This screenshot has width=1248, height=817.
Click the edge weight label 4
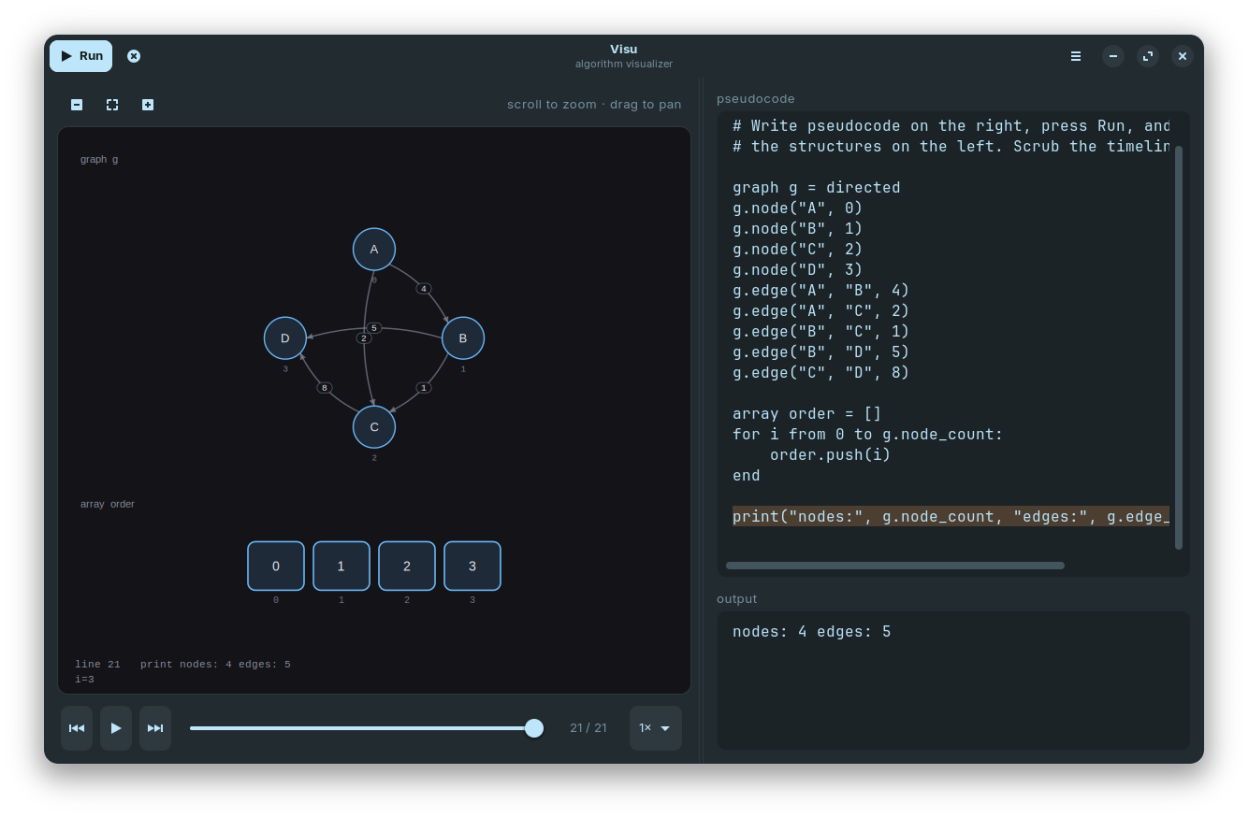[x=424, y=288]
